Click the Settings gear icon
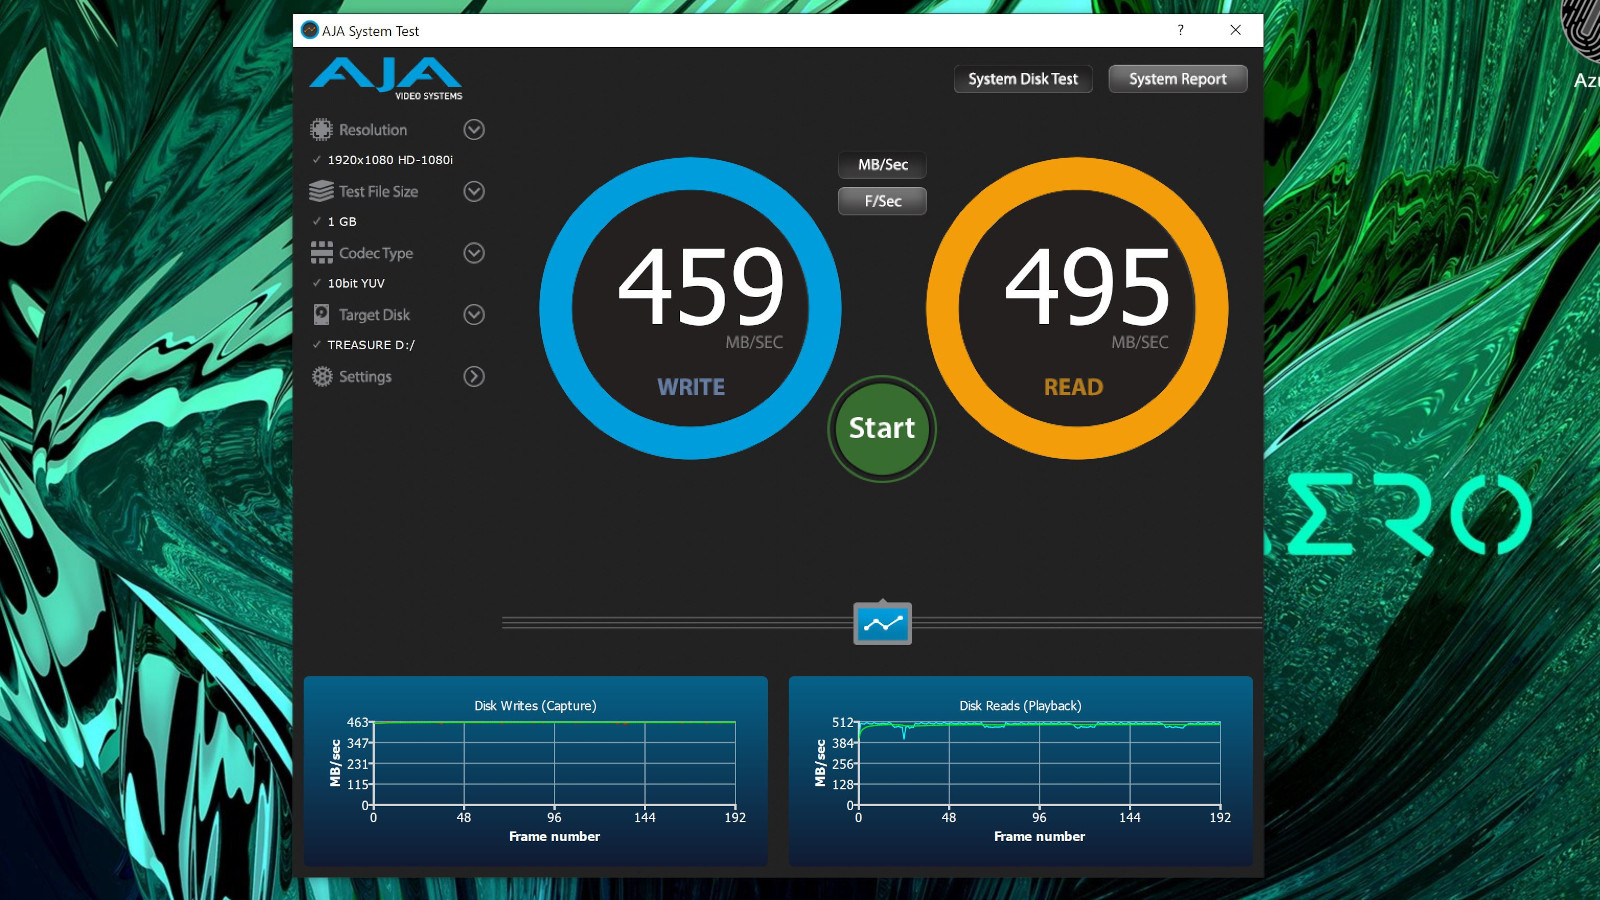The height and width of the screenshot is (900, 1600). pyautogui.click(x=322, y=376)
